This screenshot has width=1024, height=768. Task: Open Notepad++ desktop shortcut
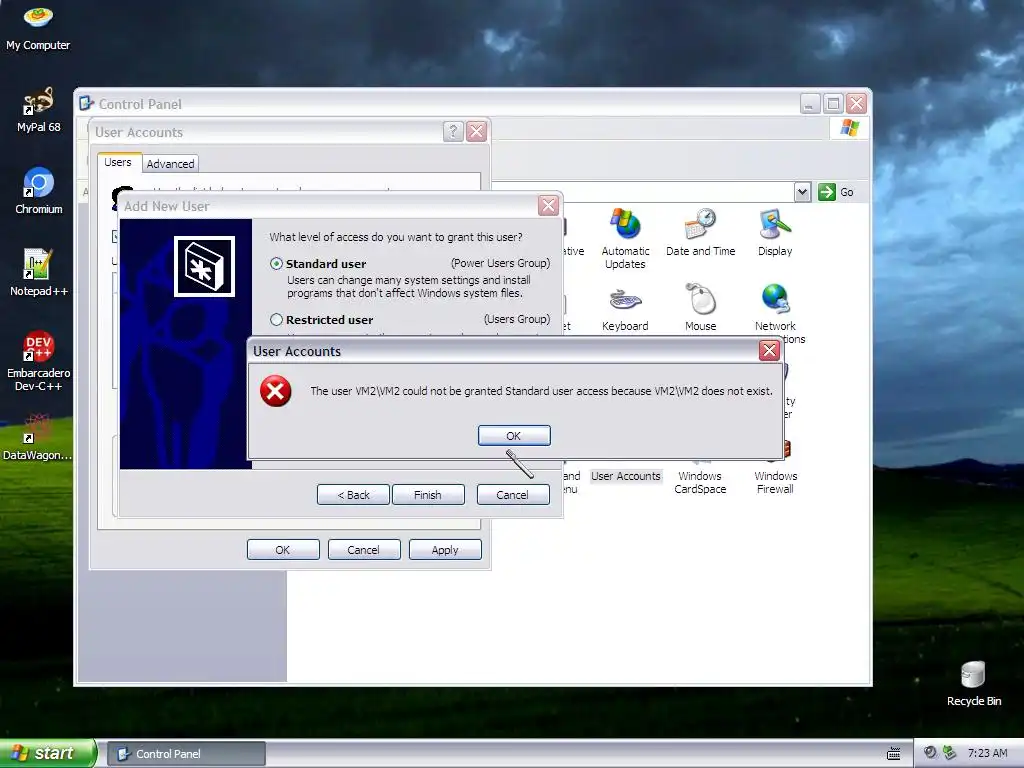[39, 273]
